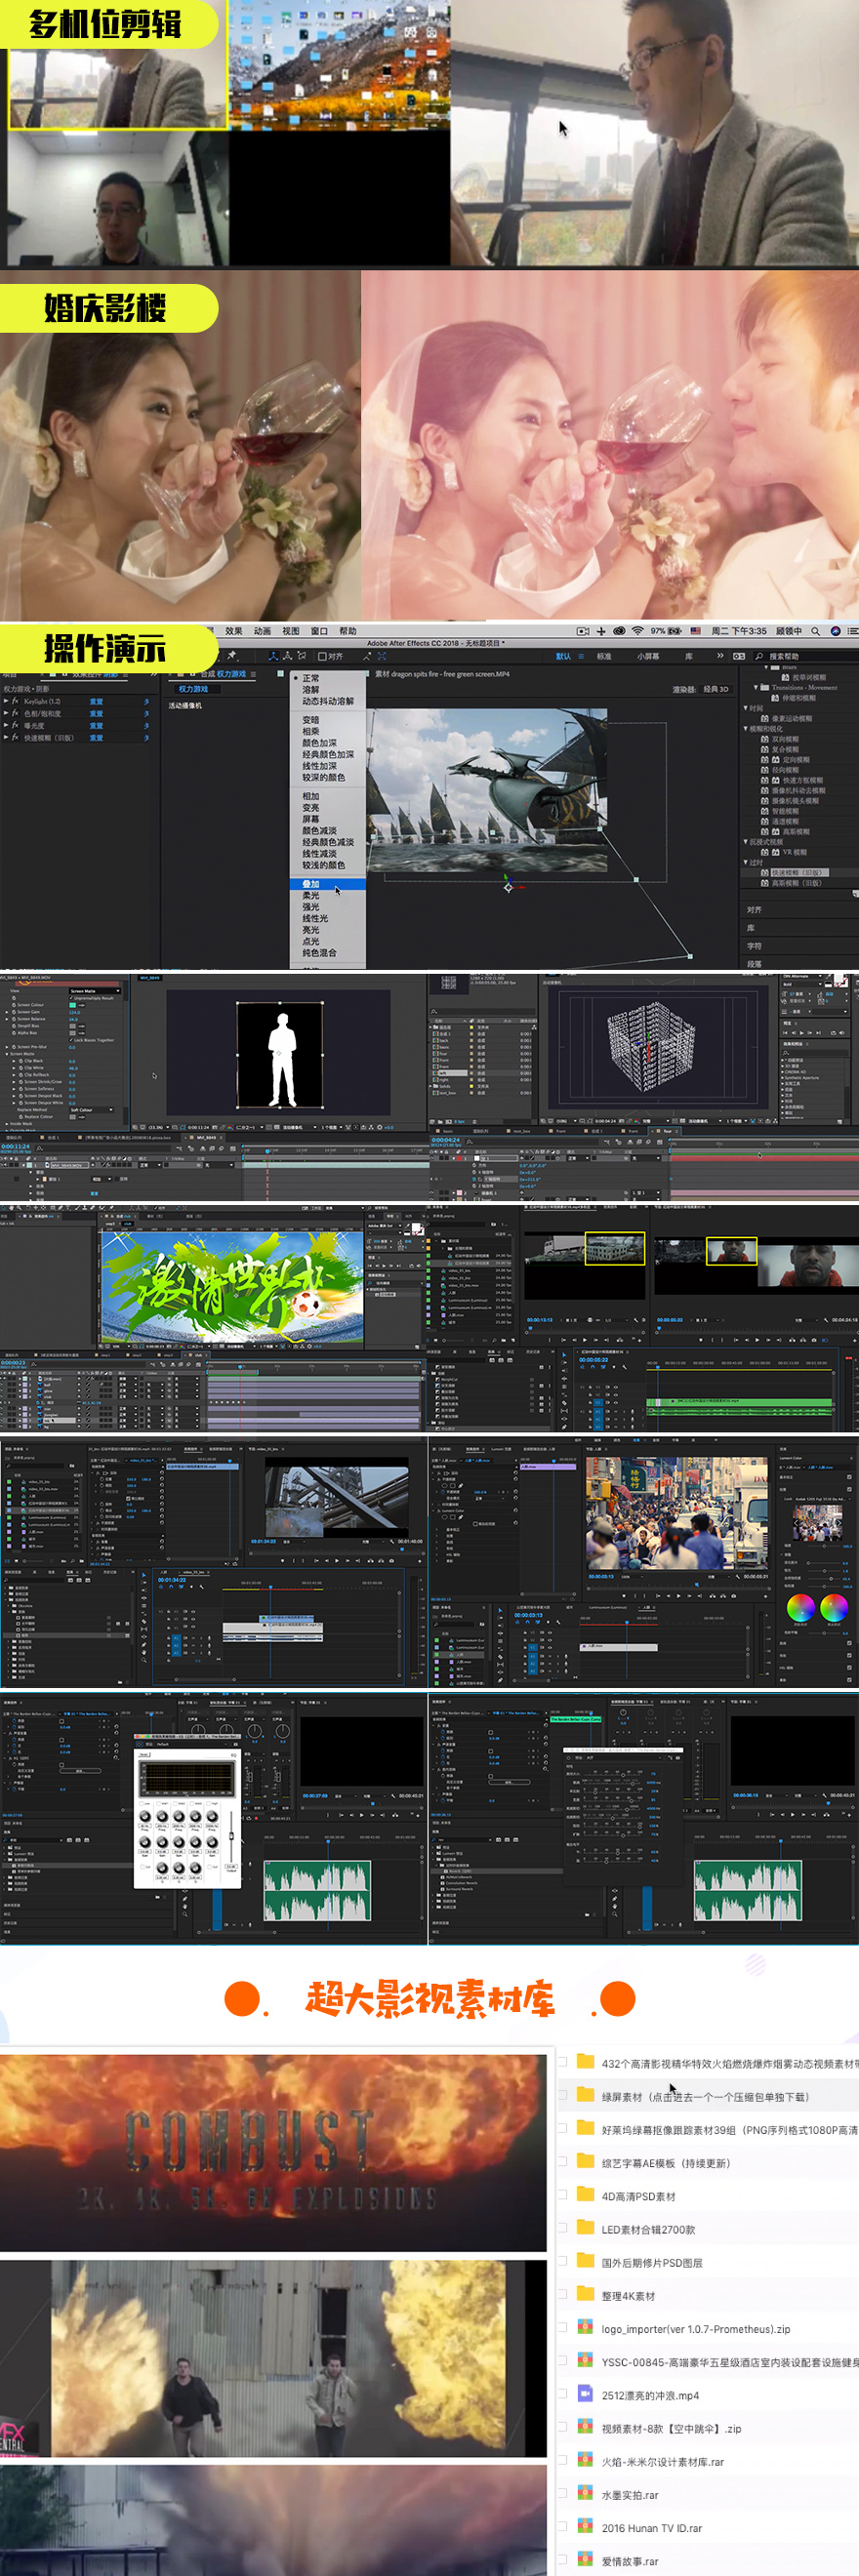Viewport: 859px width, 2576px height.
Task: Switch to local axis mode icon
Action: click(x=273, y=656)
